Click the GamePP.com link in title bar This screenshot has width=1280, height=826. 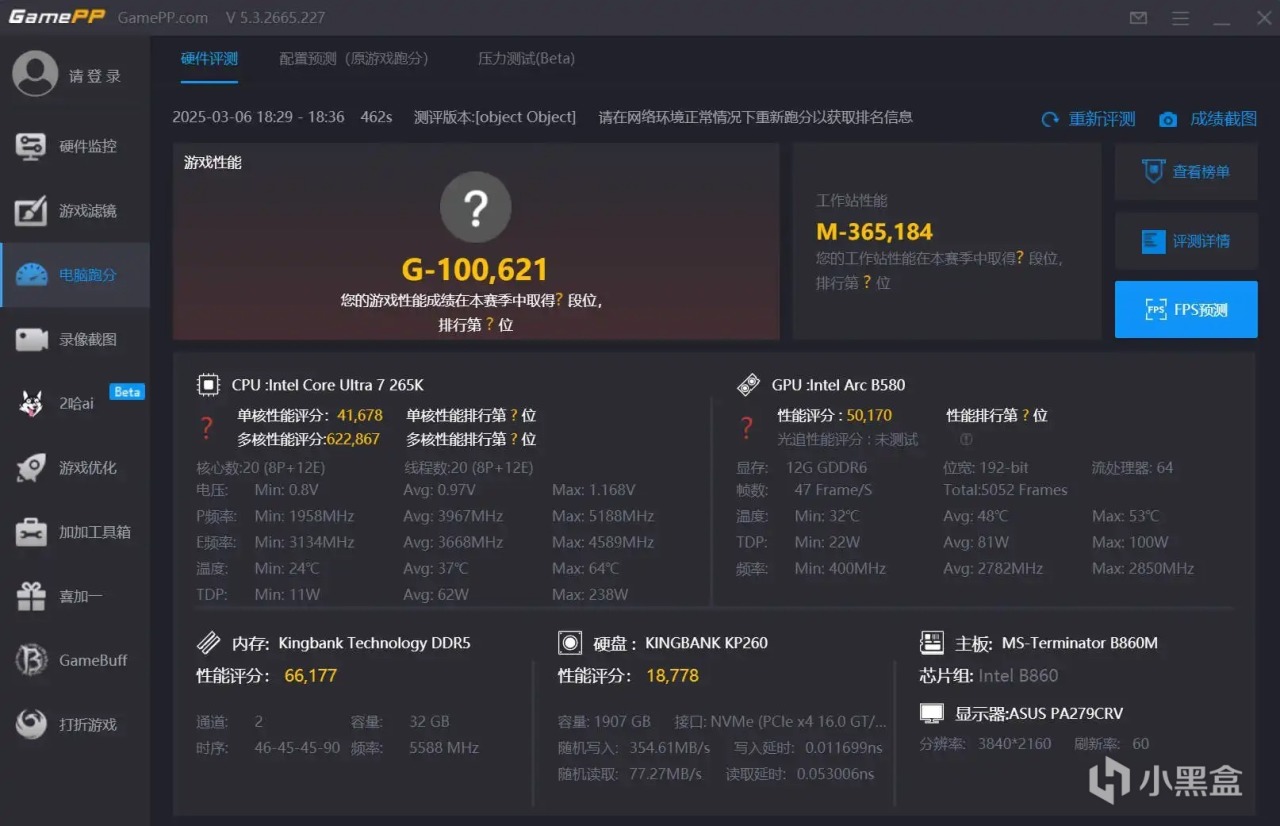163,18
